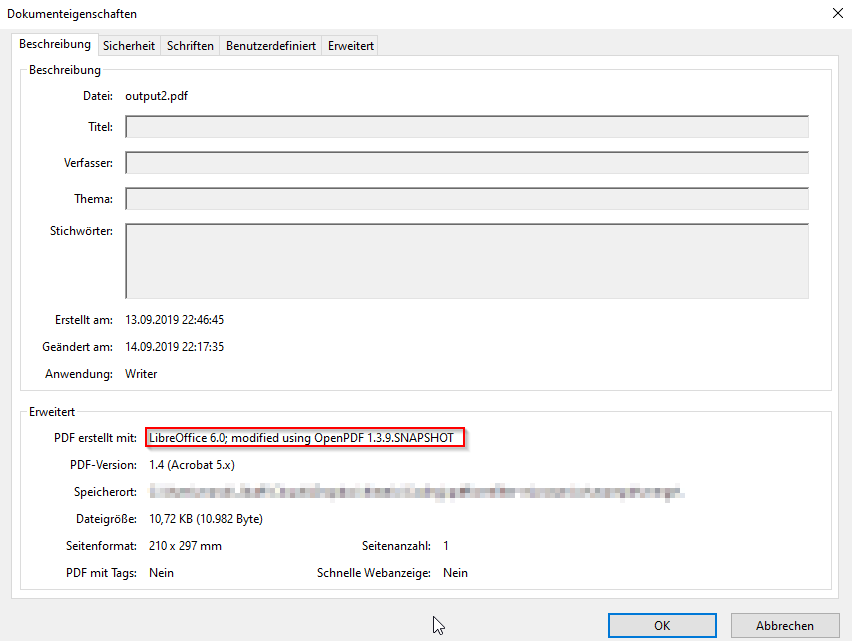This screenshot has width=852, height=641.
Task: Click the Anwendung value Writer
Action: coord(140,373)
